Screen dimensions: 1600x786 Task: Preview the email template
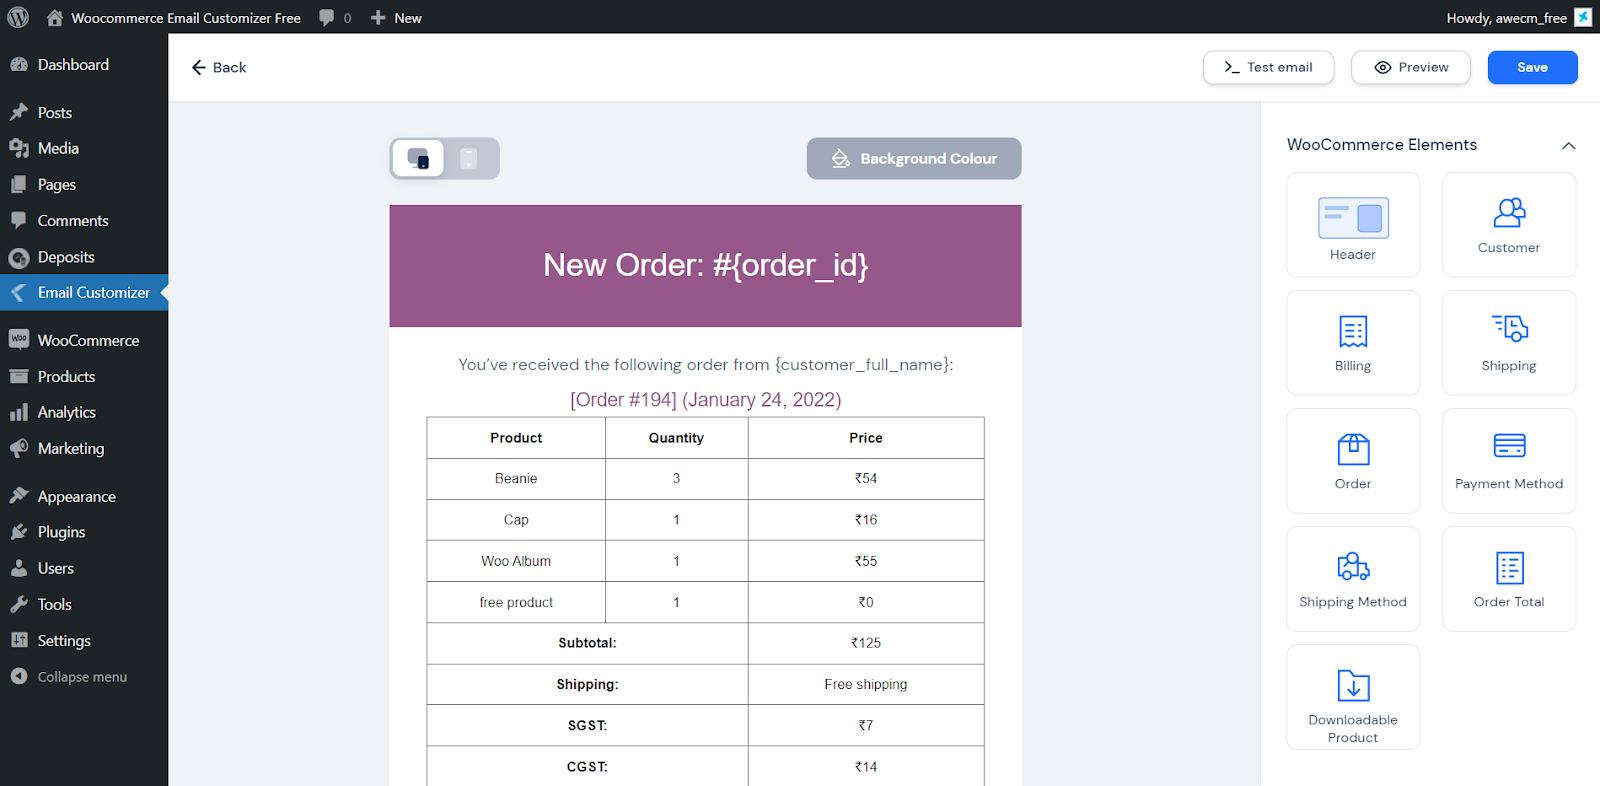(x=1411, y=67)
